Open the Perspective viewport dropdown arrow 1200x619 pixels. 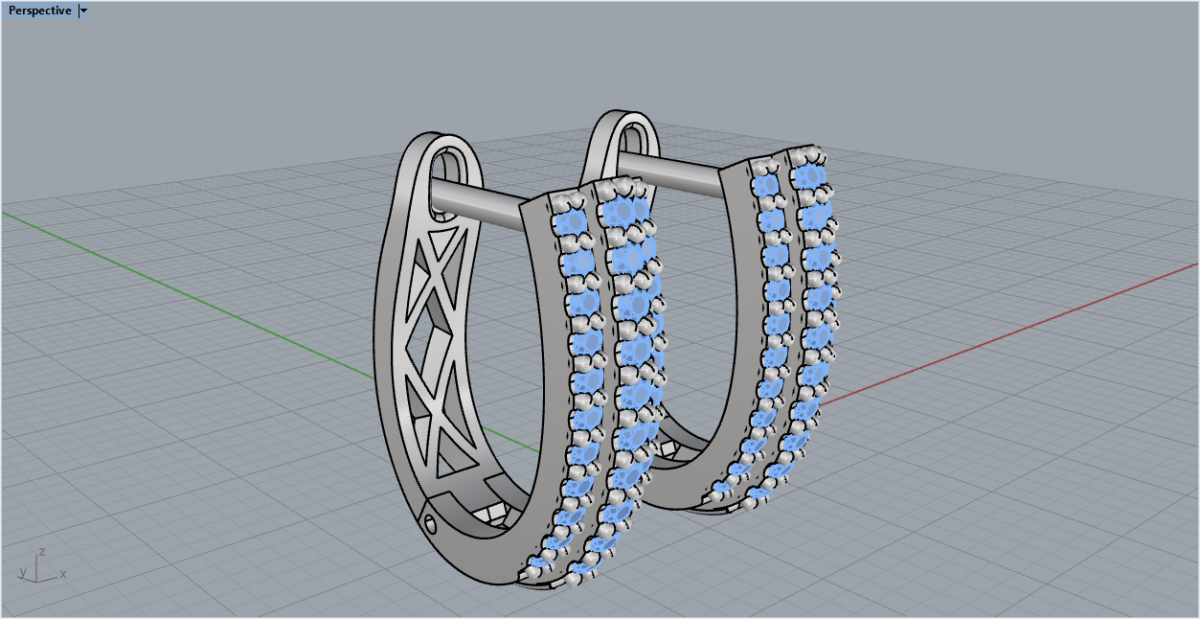(83, 11)
